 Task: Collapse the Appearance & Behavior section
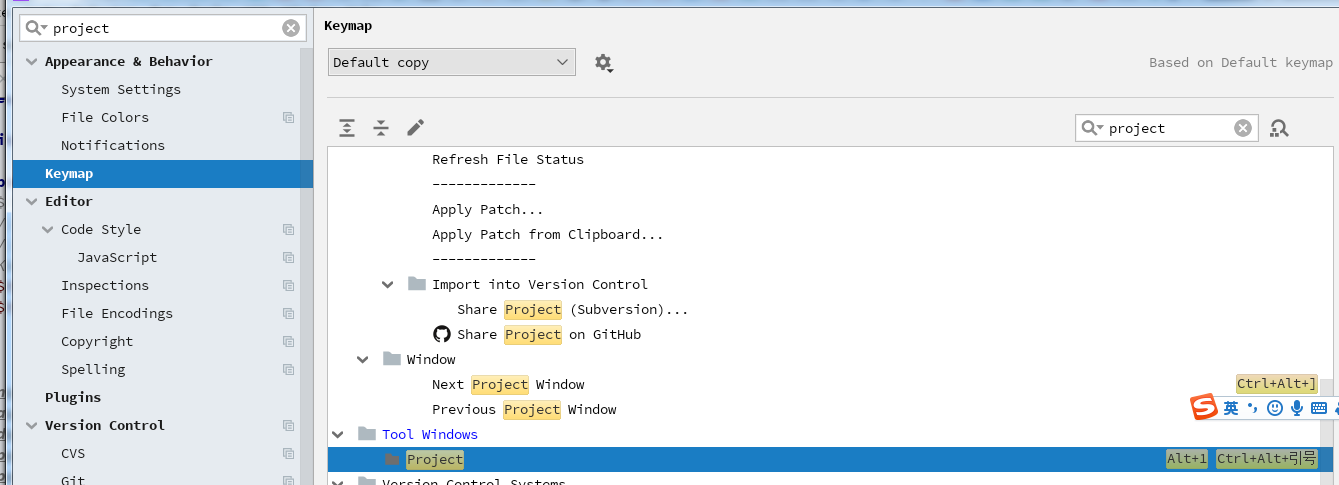pos(31,61)
